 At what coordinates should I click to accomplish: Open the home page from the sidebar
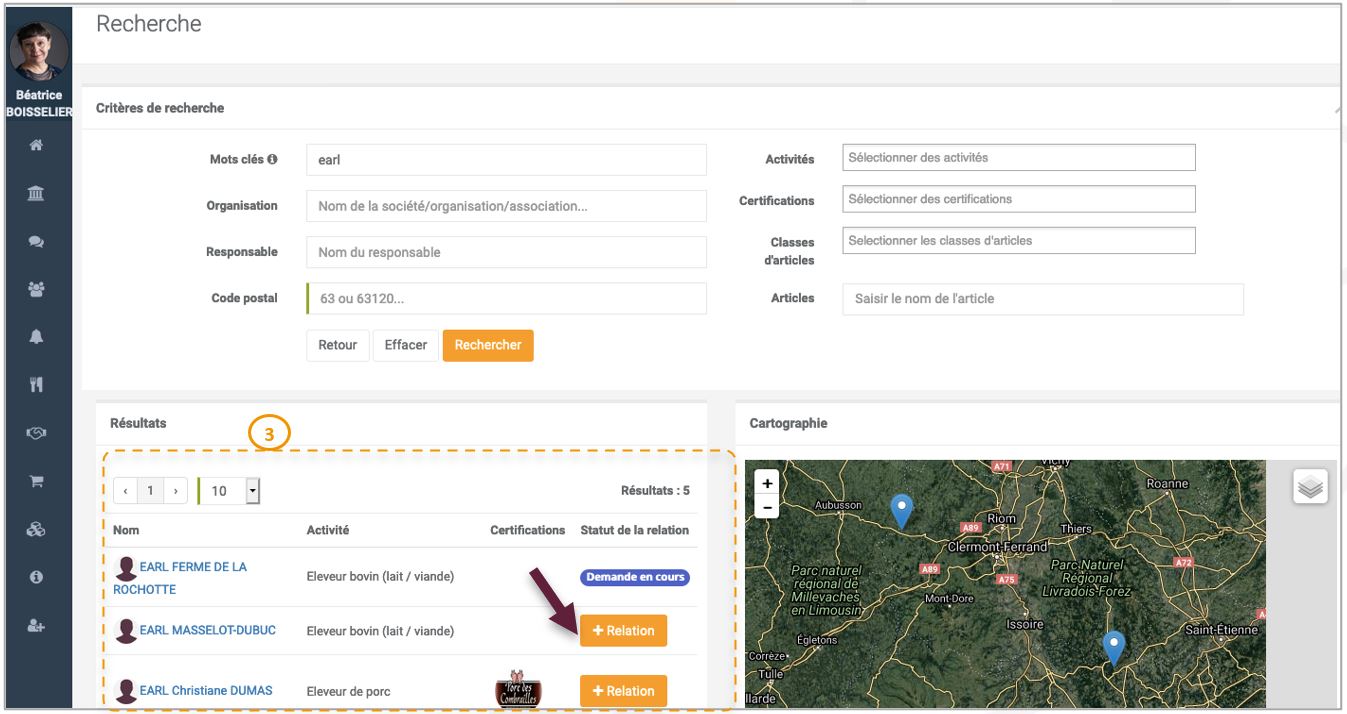tap(36, 145)
